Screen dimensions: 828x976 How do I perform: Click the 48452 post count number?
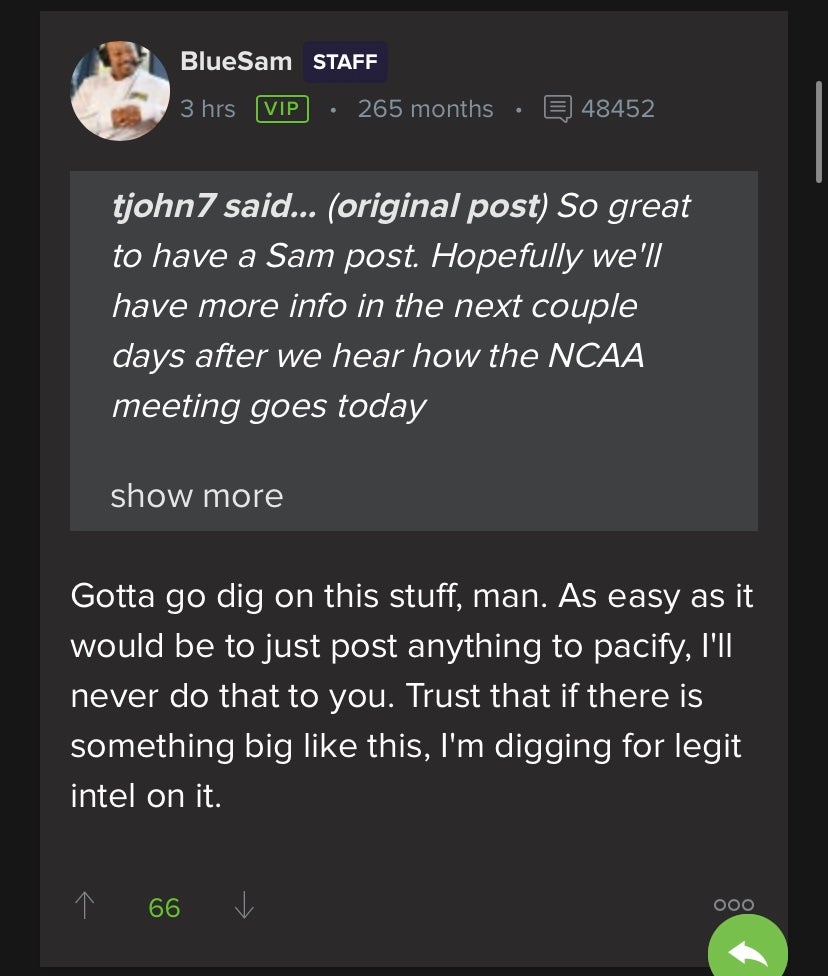point(618,108)
